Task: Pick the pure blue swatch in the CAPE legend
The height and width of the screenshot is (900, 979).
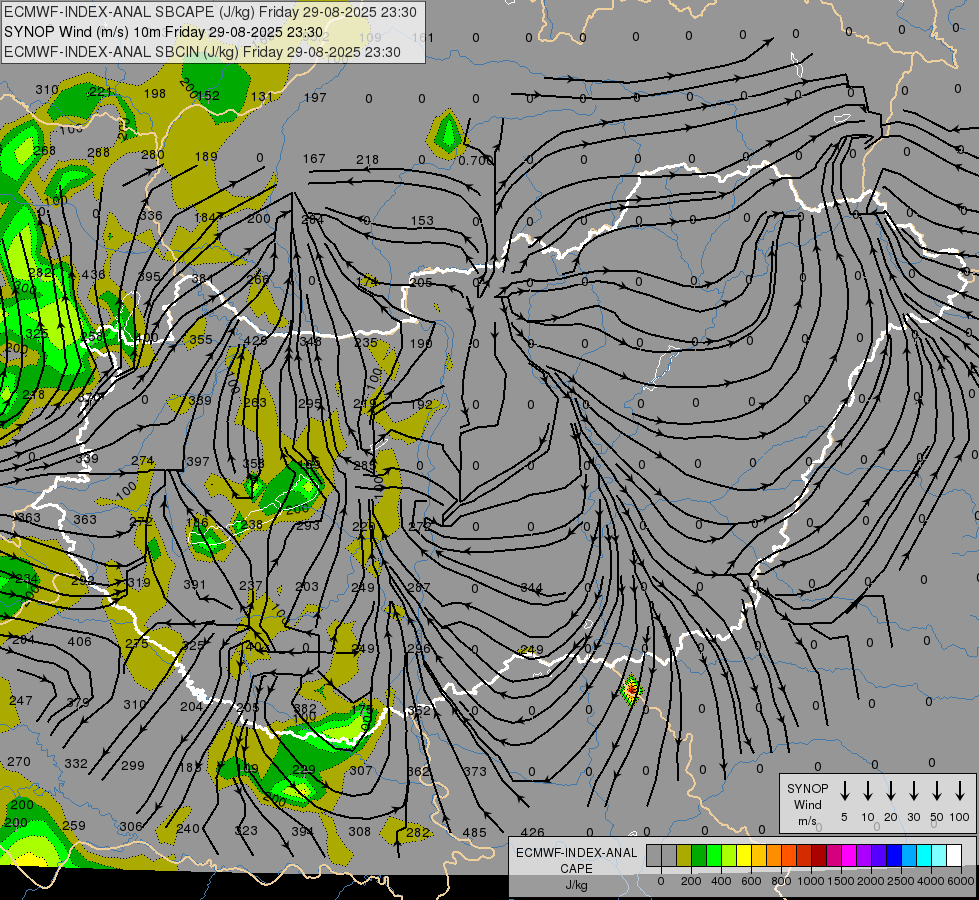Action: pos(893,856)
